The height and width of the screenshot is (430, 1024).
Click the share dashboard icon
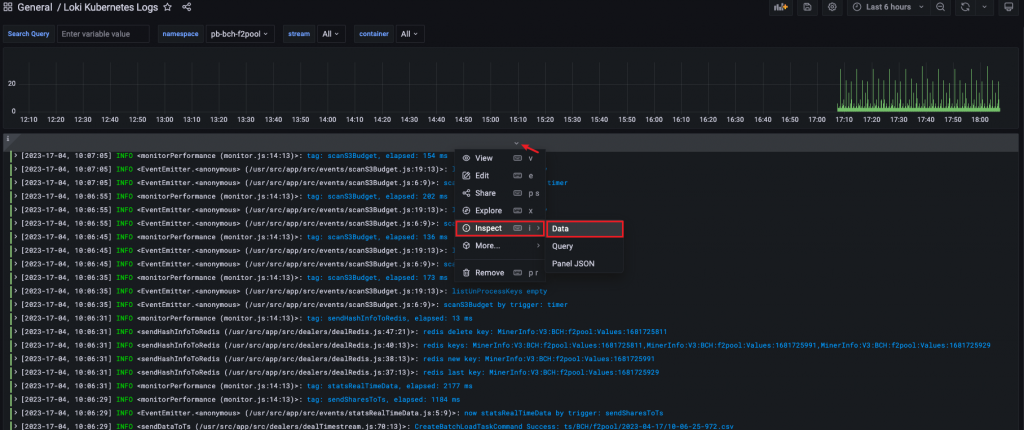coord(187,7)
